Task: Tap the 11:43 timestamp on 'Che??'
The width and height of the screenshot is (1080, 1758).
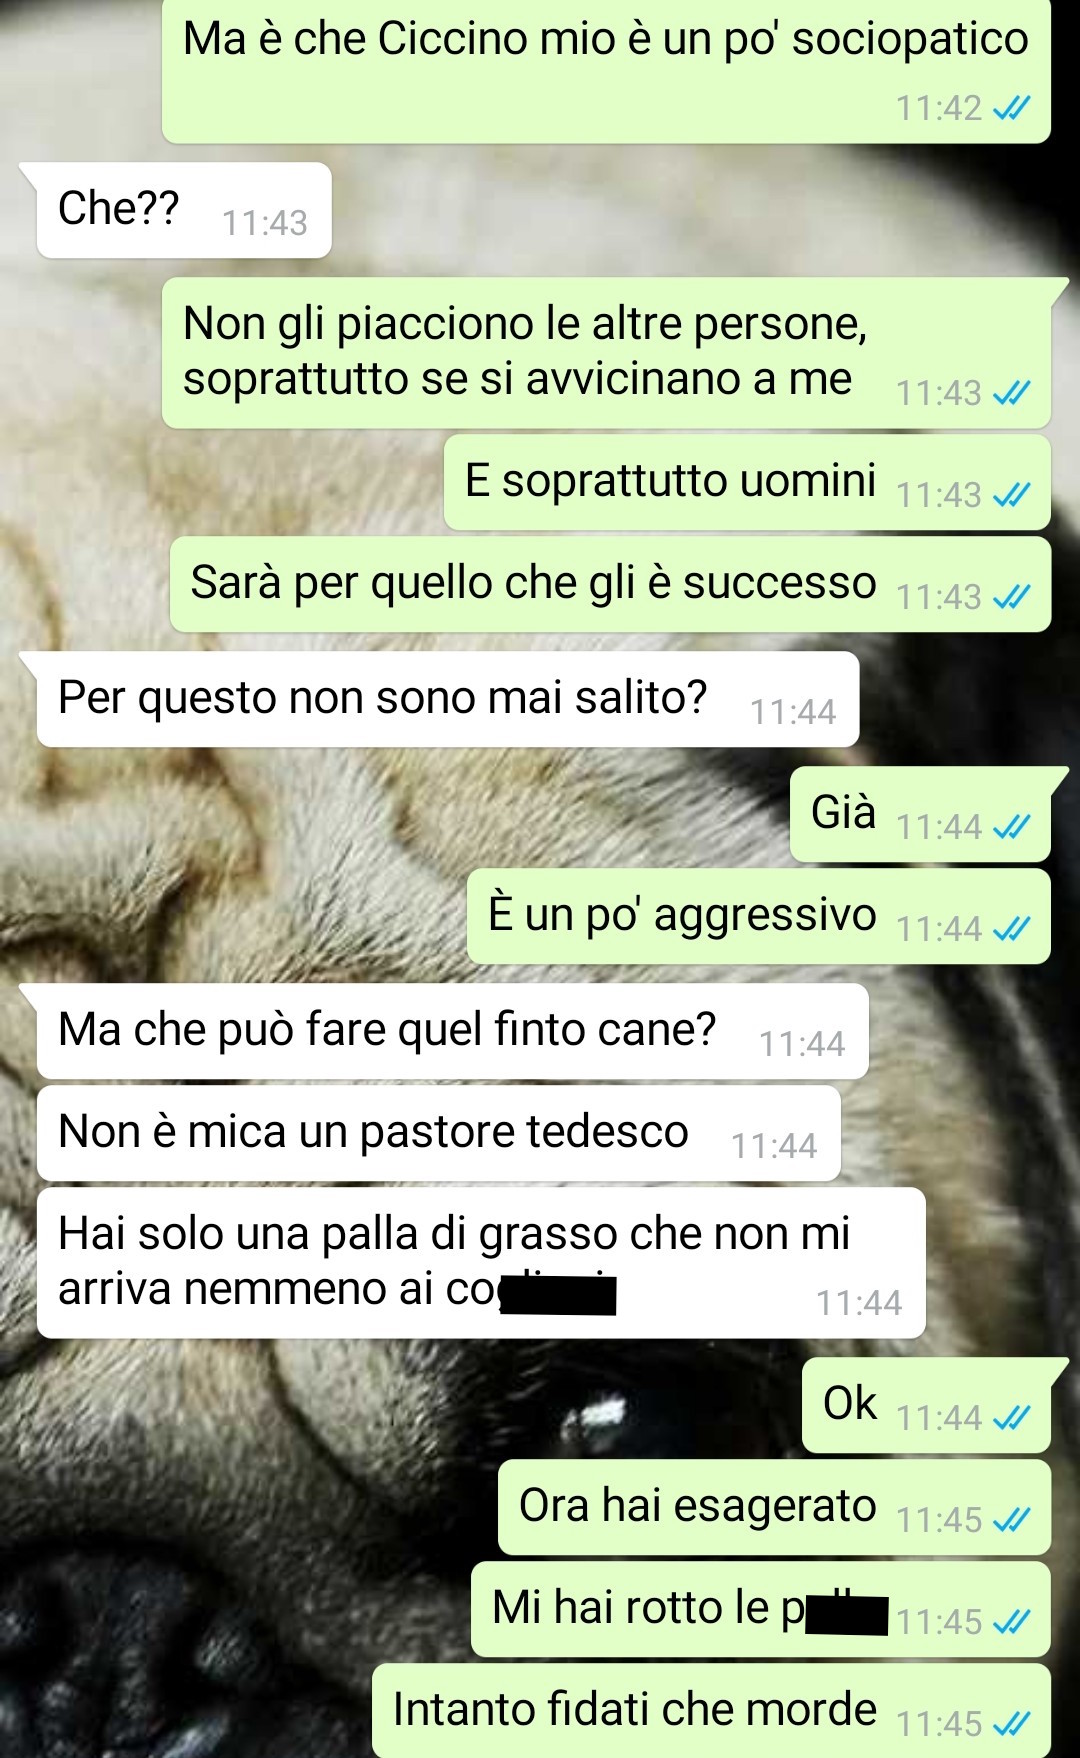Action: 264,223
